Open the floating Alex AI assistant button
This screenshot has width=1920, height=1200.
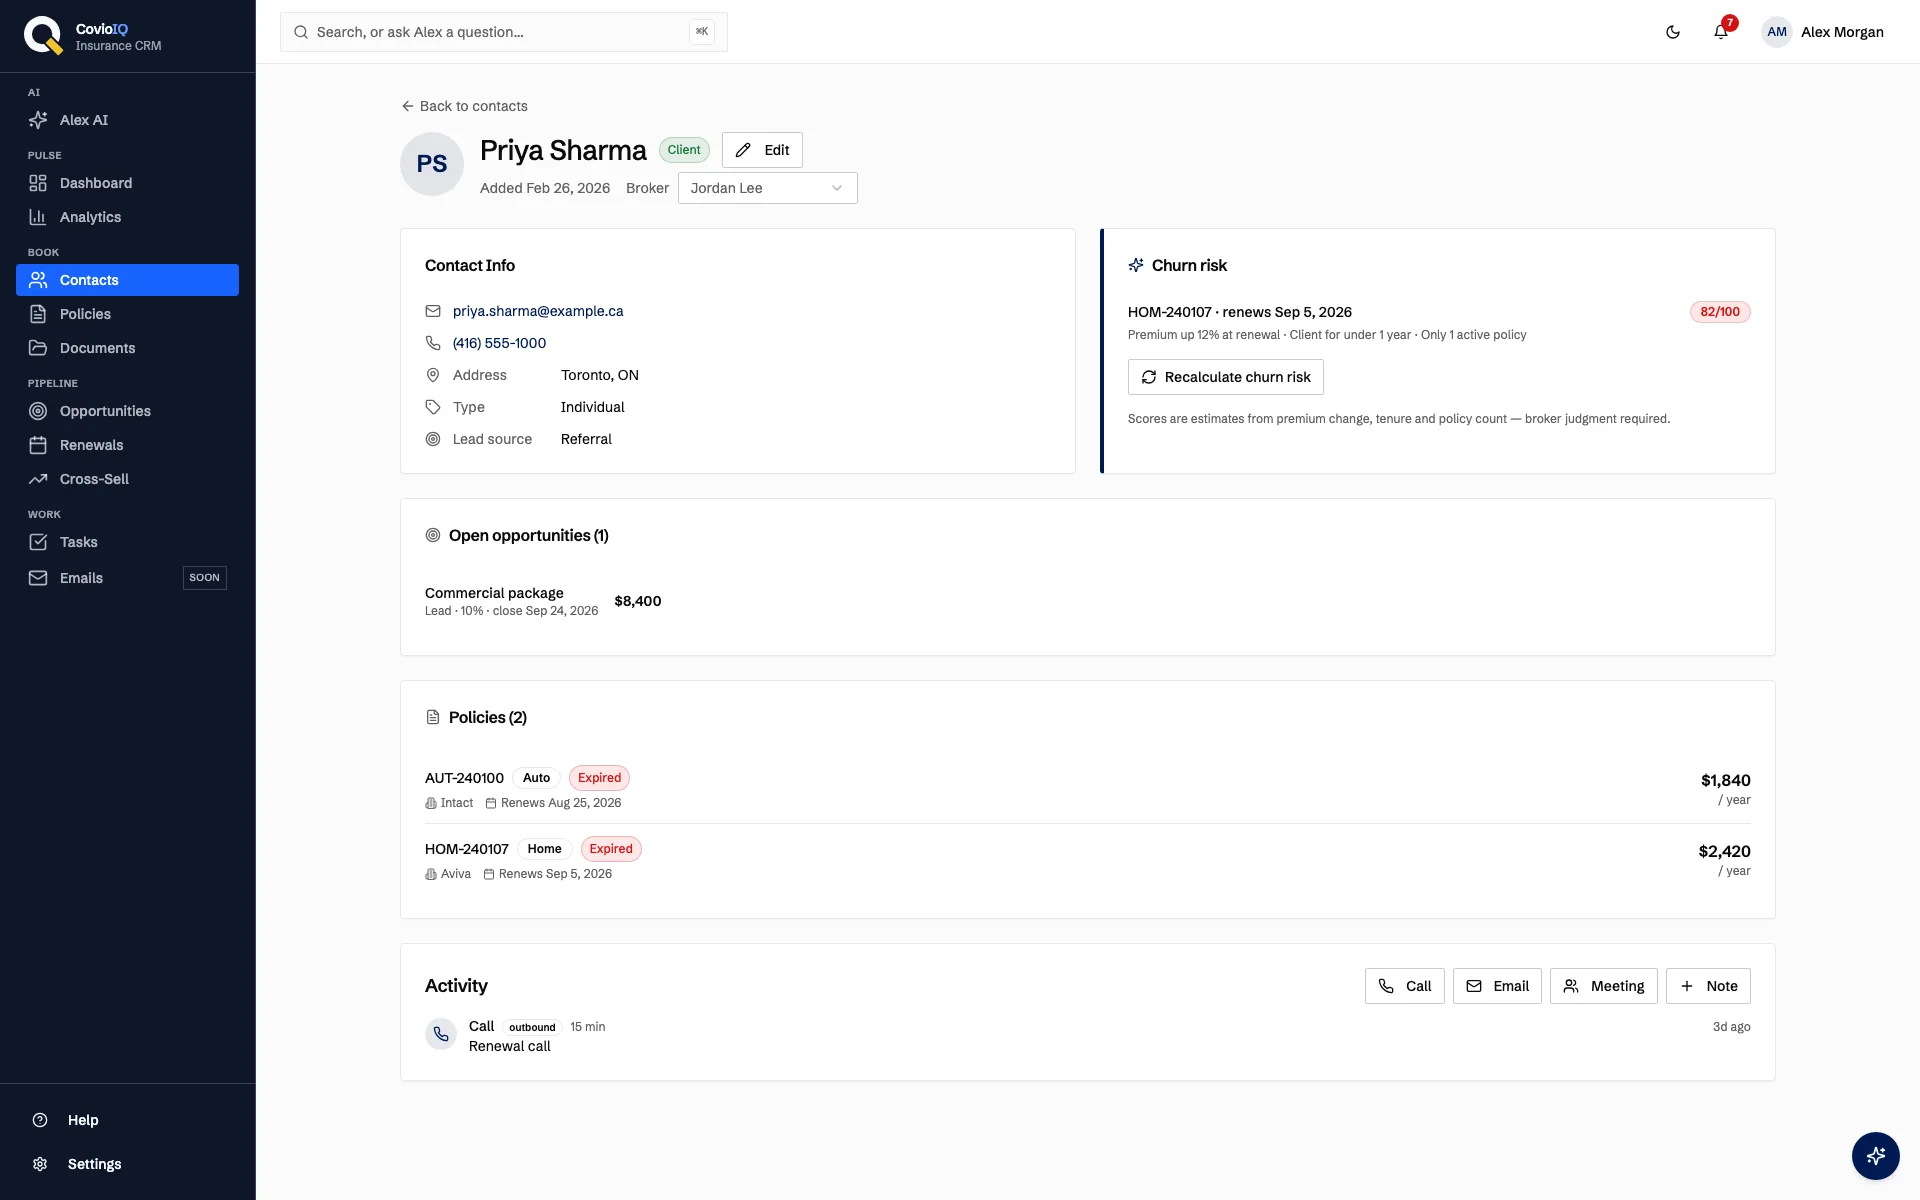click(x=1876, y=1156)
